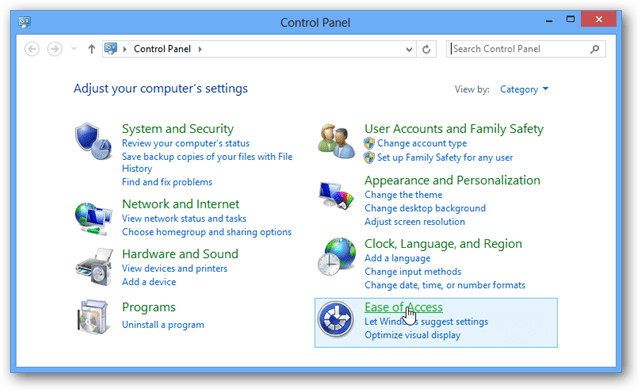The width and height of the screenshot is (640, 391).
Task: Click Optimize visual display
Action: click(412, 335)
